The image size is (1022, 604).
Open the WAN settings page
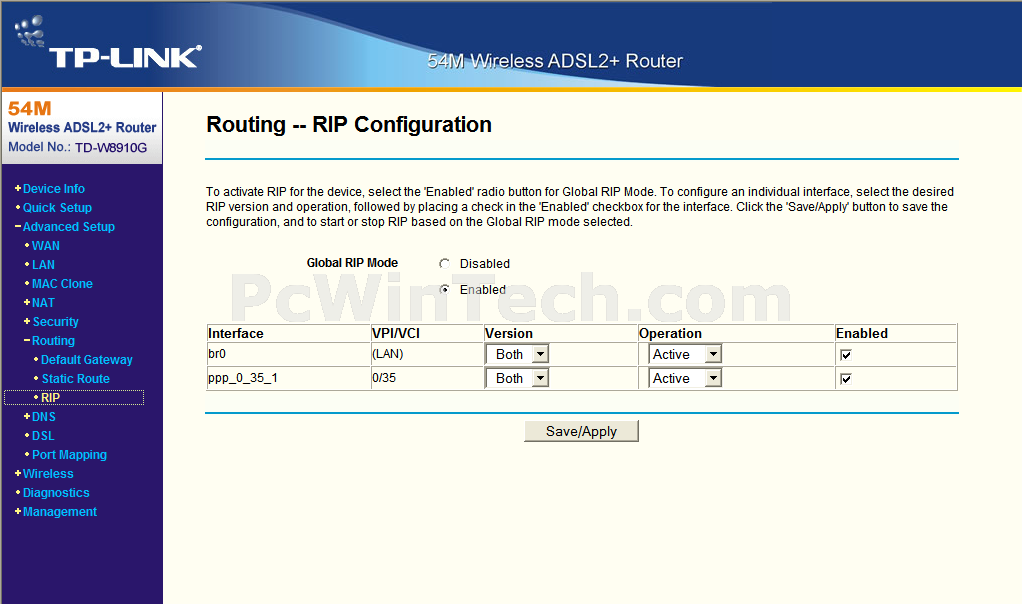(x=46, y=246)
